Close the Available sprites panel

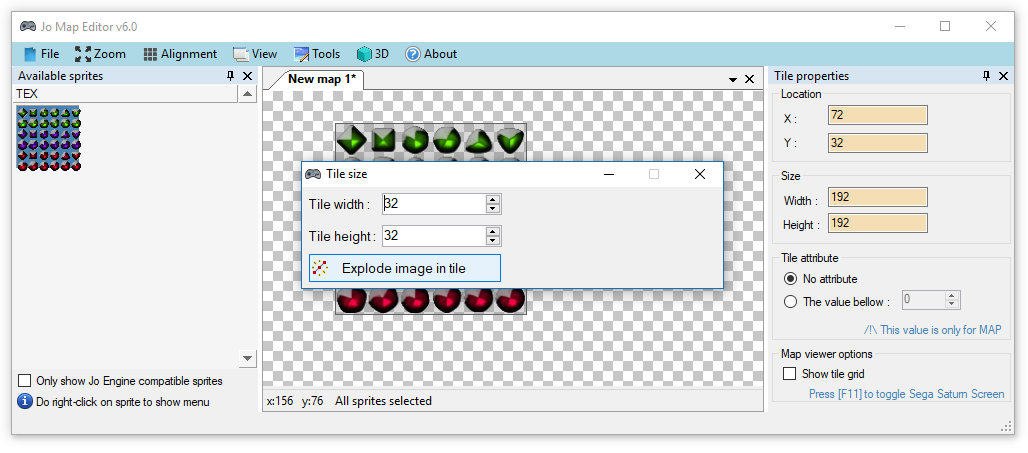(247, 76)
